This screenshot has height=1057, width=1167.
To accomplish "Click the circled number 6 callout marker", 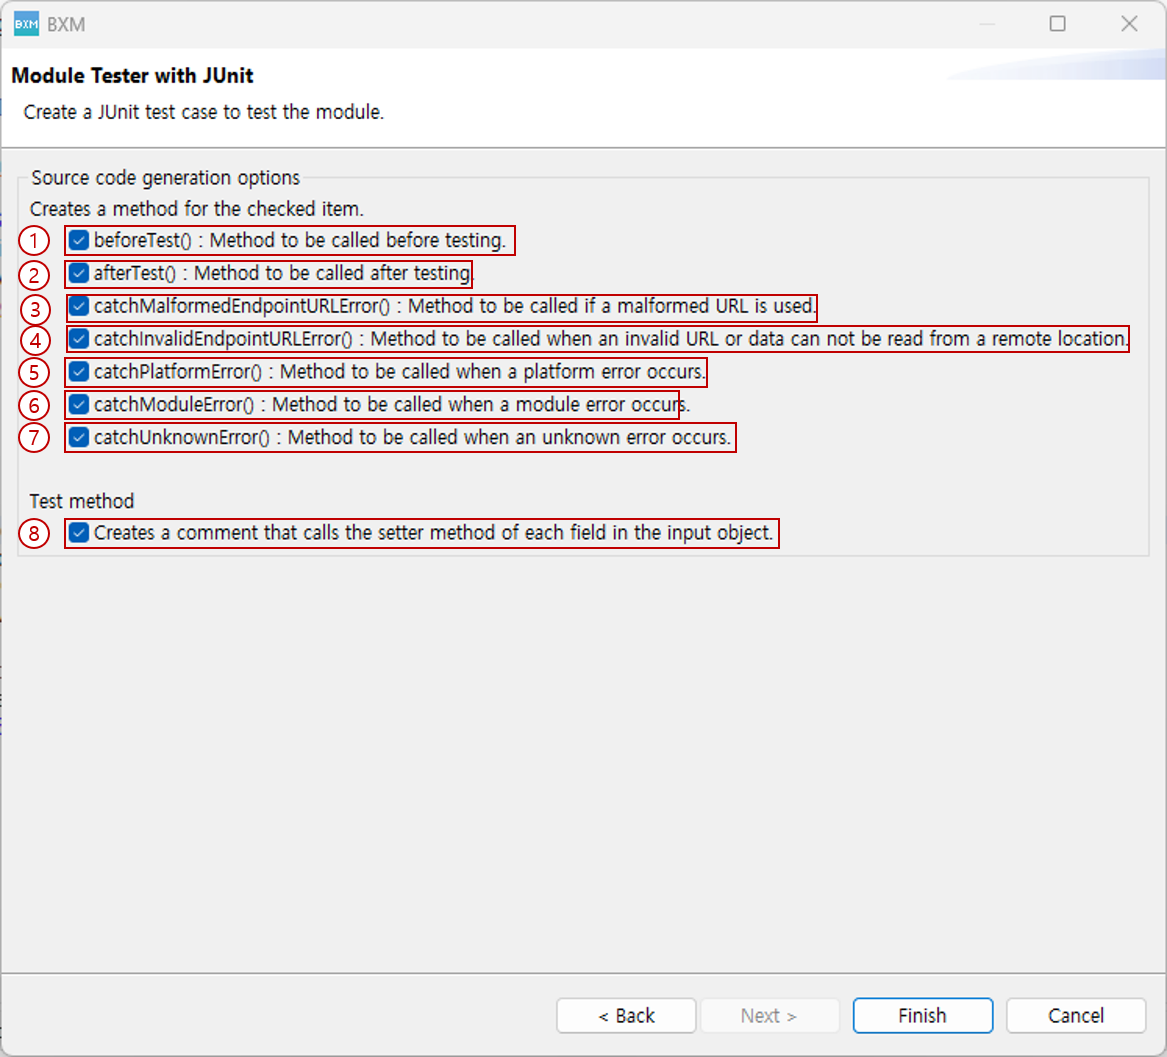I will pyautogui.click(x=35, y=406).
